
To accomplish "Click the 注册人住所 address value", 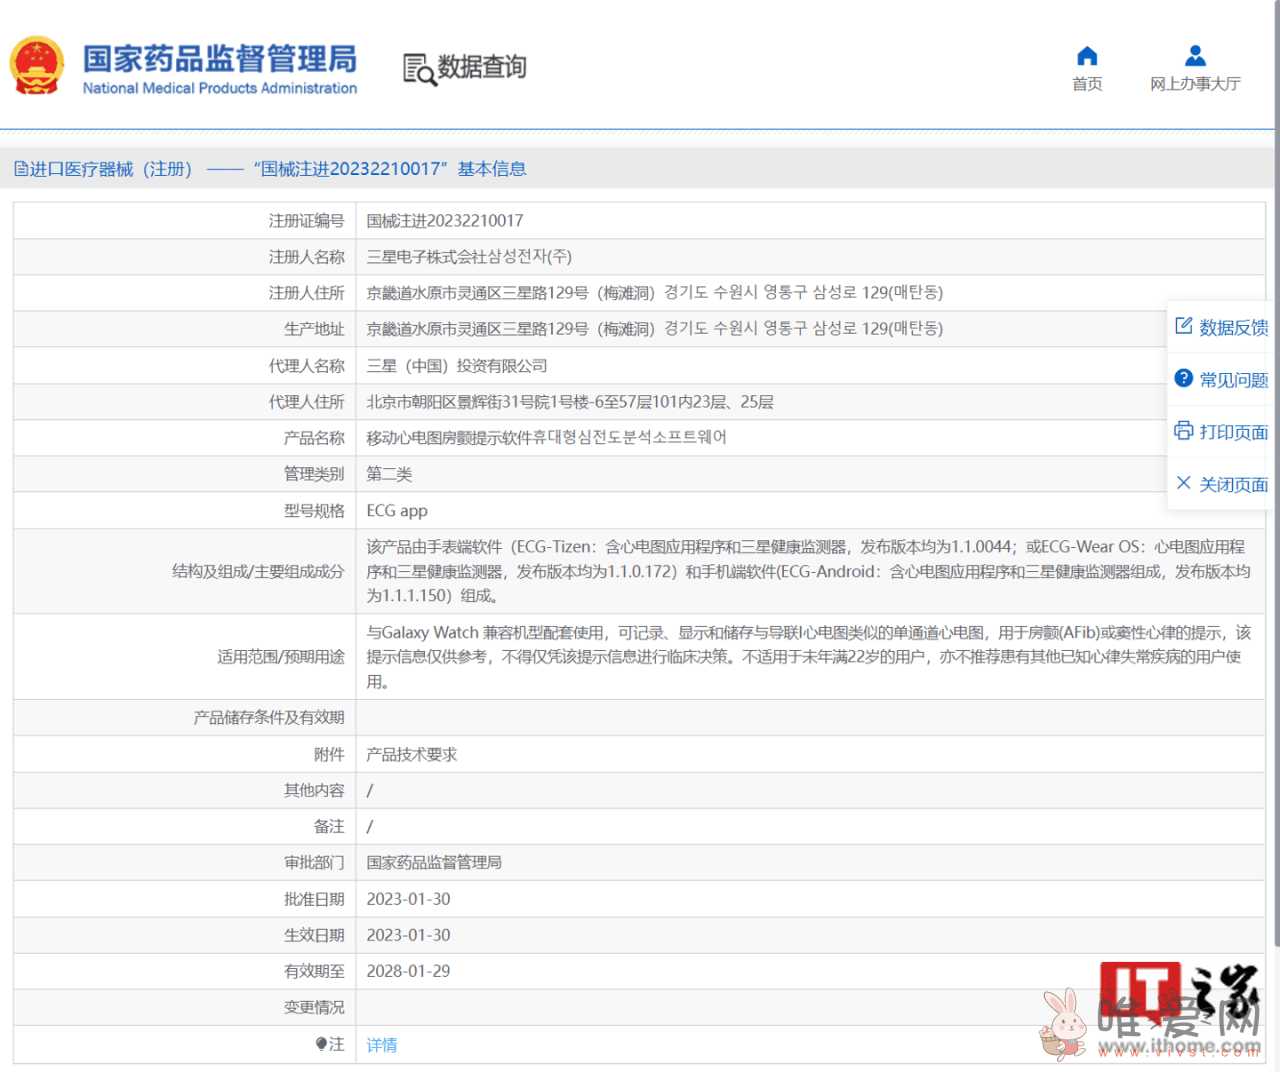I will (x=655, y=292).
